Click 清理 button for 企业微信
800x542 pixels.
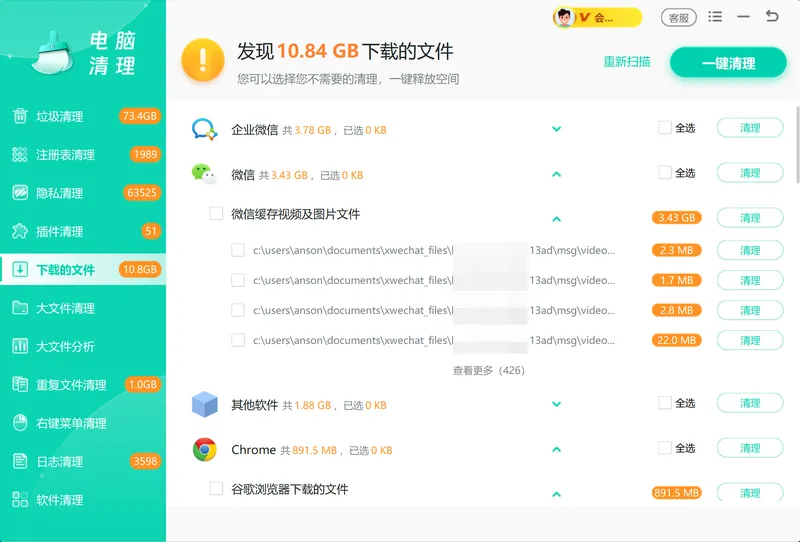(750, 128)
